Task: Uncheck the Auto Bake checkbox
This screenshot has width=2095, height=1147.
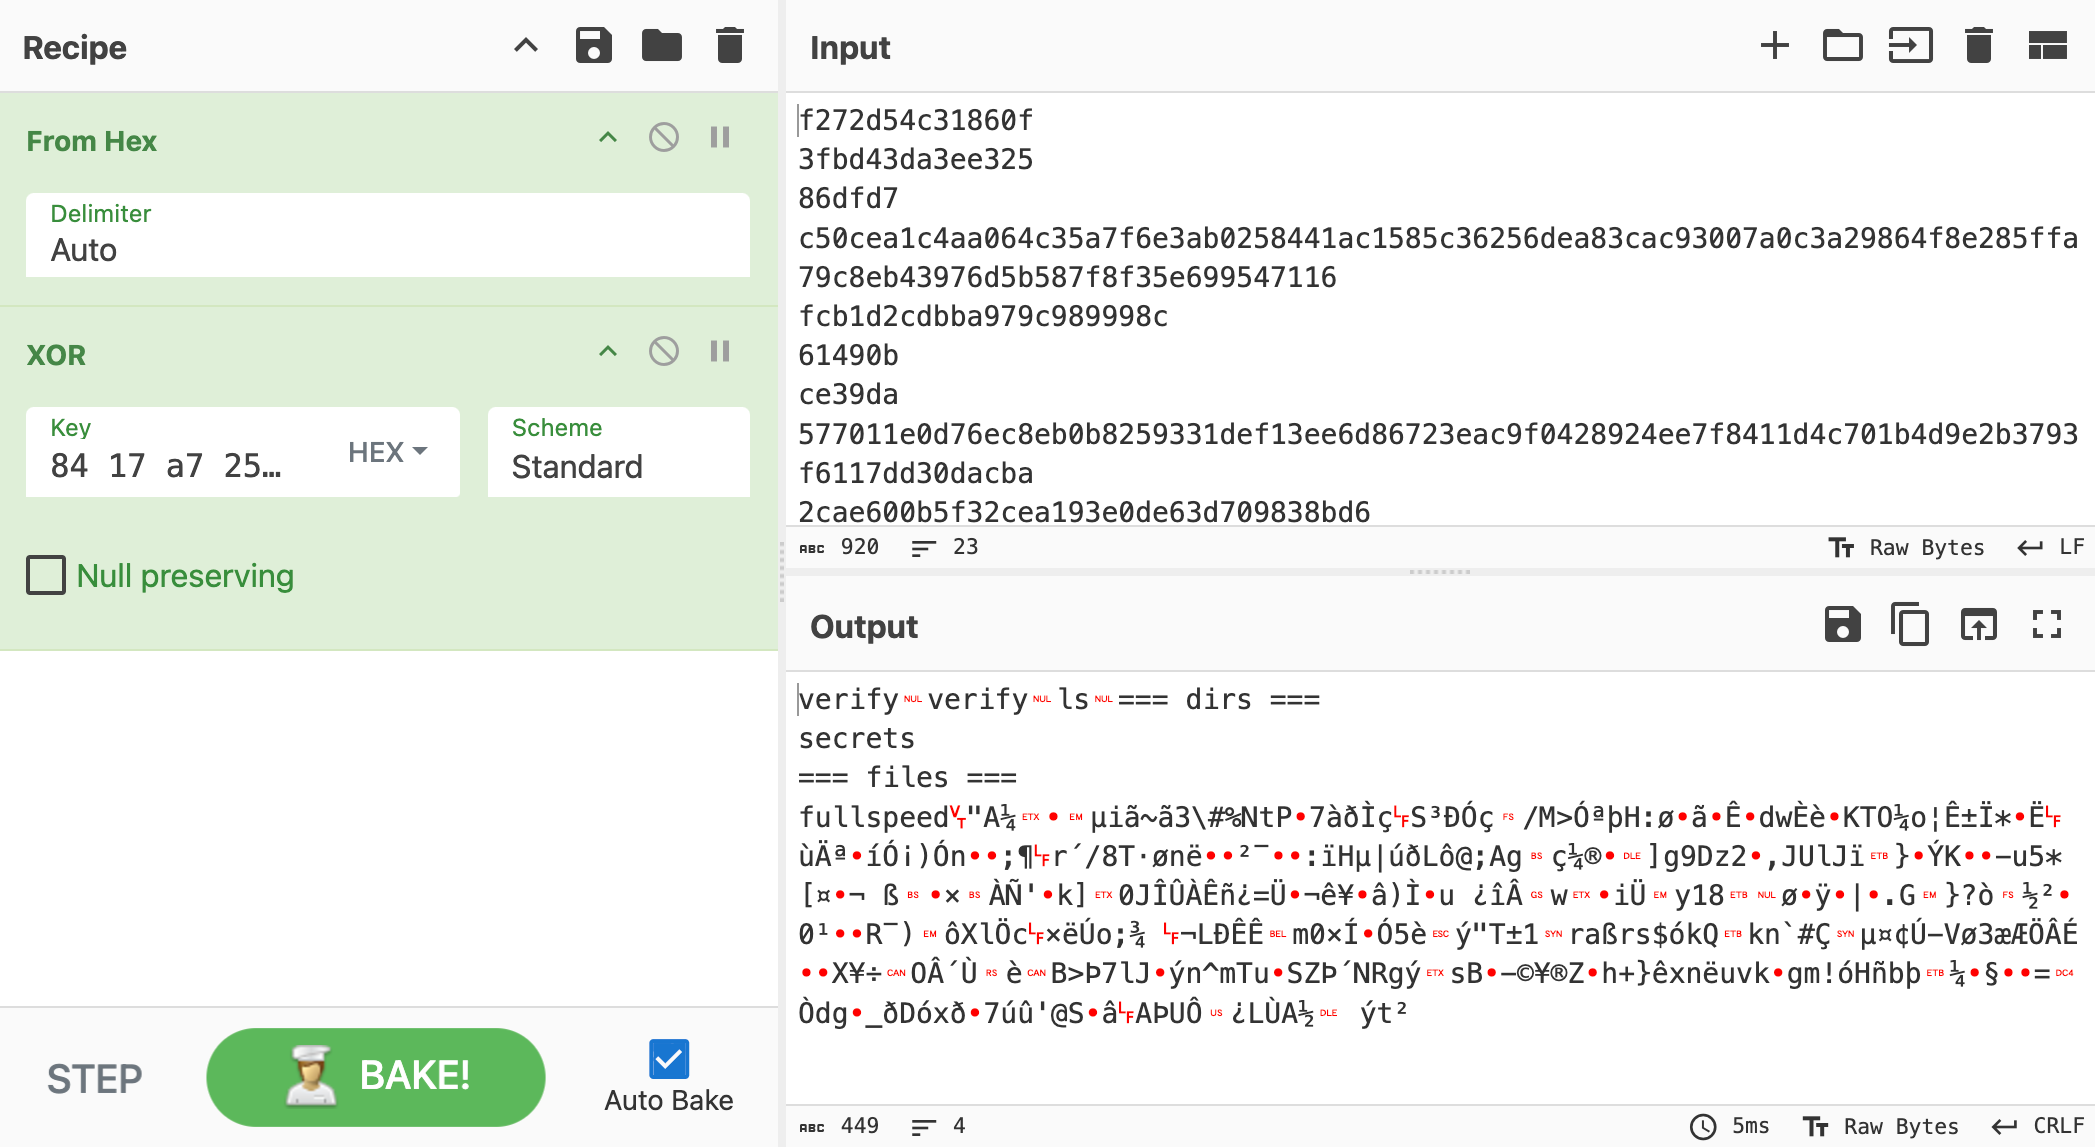Action: pyautogui.click(x=668, y=1059)
